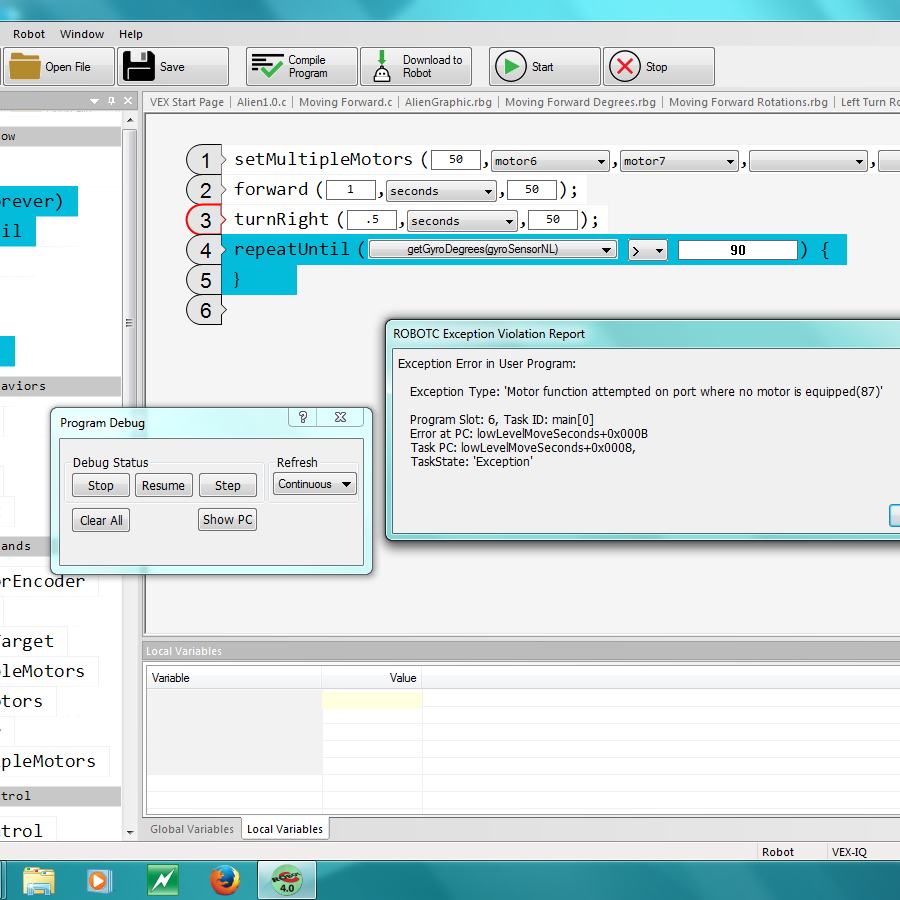Select line number 4 marker
The image size is (900, 900).
tap(205, 250)
